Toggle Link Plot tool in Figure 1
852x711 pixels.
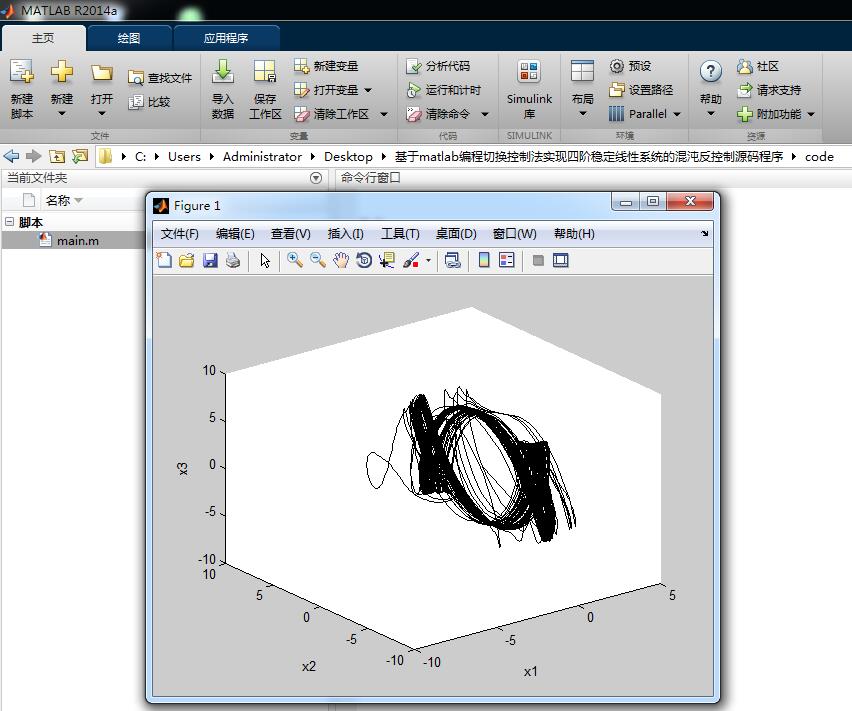click(x=452, y=260)
